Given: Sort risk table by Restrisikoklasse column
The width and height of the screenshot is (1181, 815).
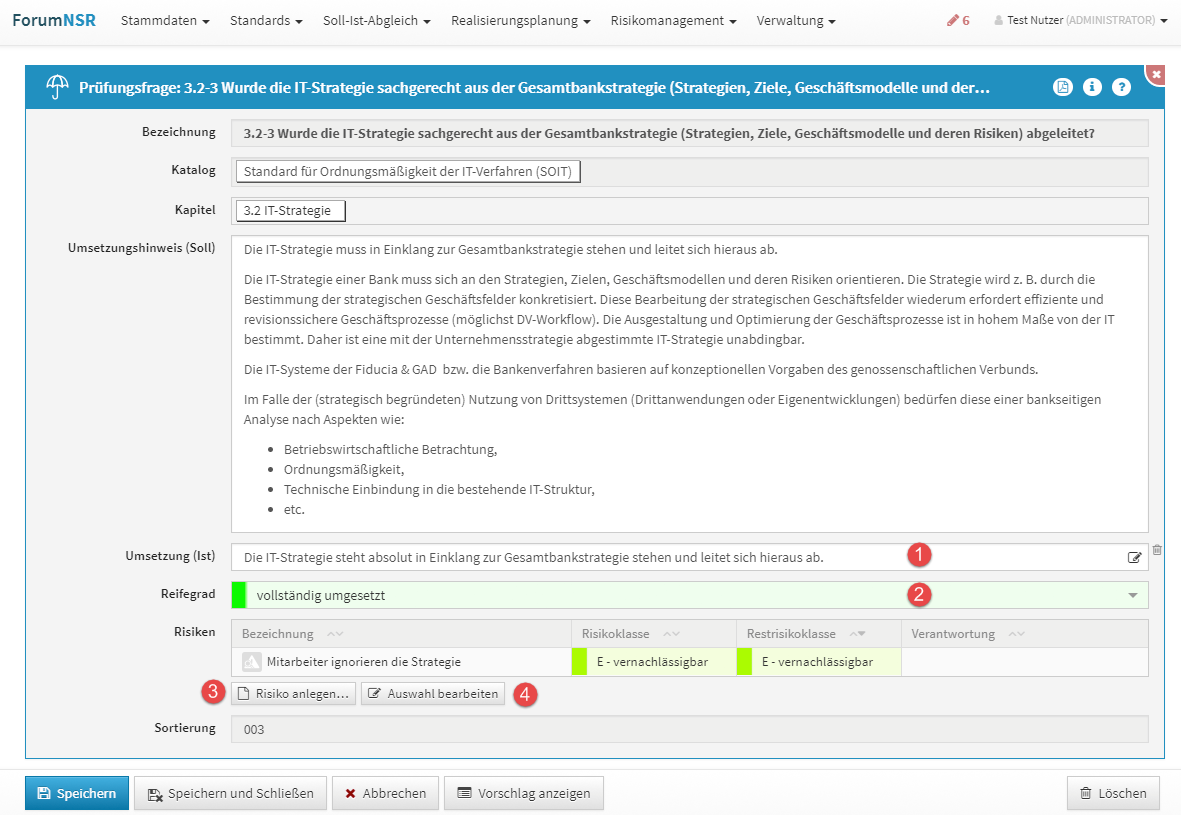Looking at the screenshot, I should point(857,634).
